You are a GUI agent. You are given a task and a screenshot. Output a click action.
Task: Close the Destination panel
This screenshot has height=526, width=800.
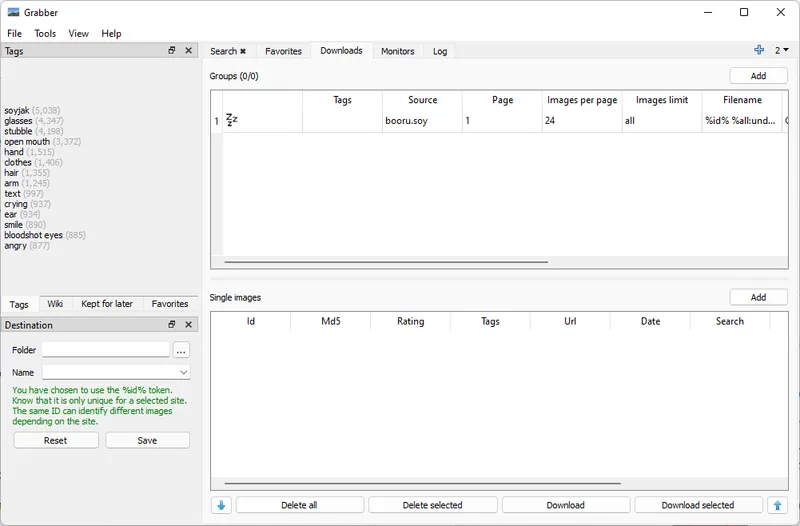click(x=188, y=325)
